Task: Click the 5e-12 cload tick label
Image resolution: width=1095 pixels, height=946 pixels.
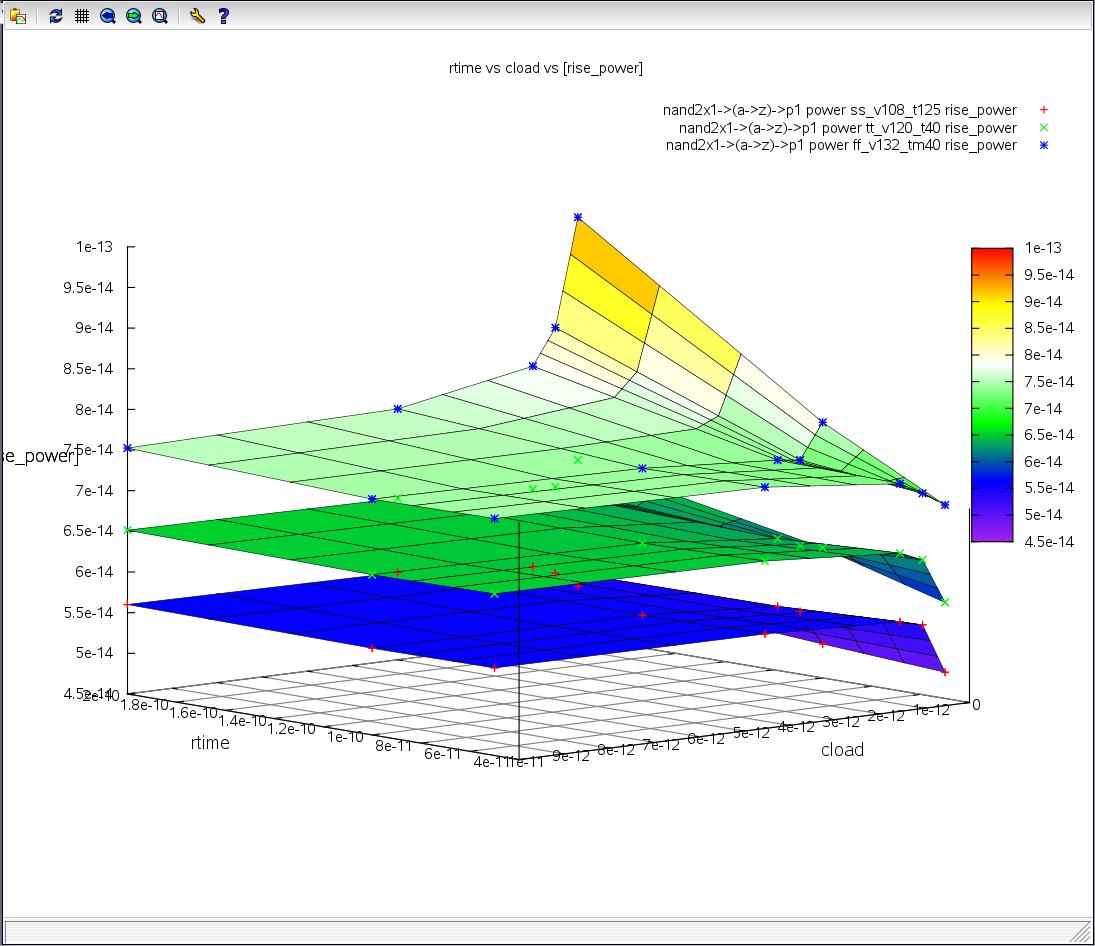Action: click(751, 733)
